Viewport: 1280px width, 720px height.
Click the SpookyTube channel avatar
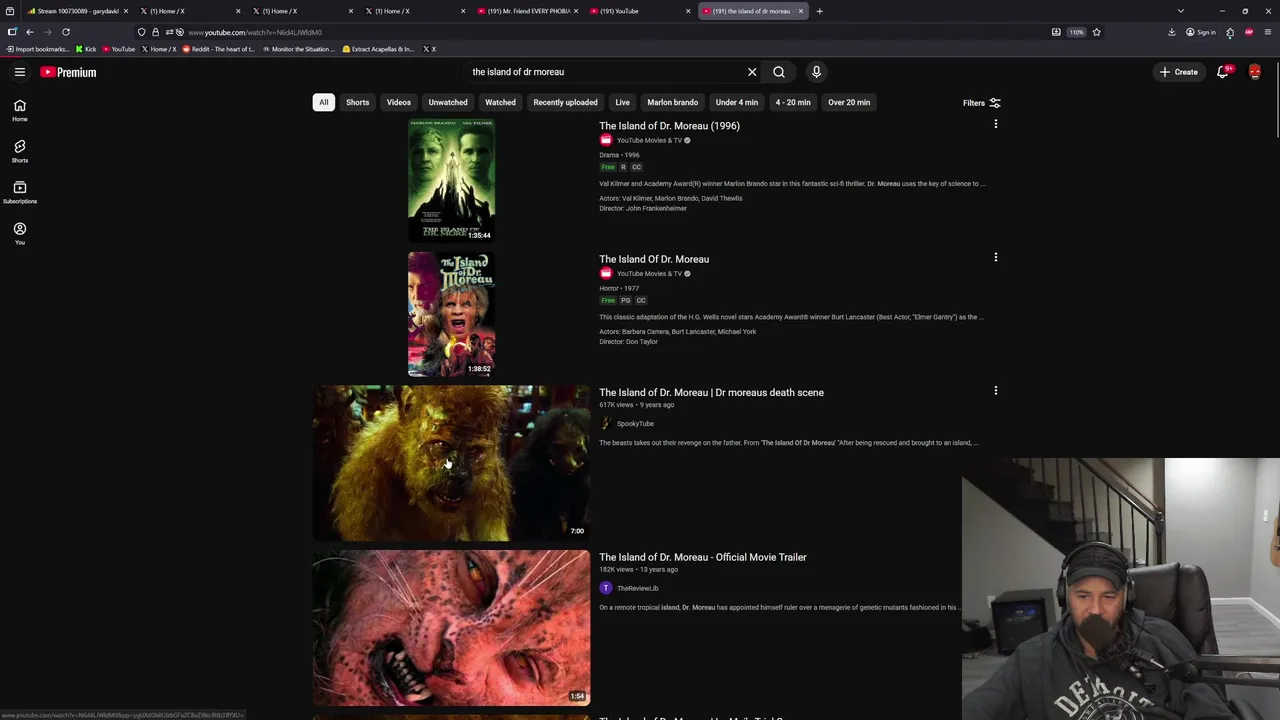point(605,423)
